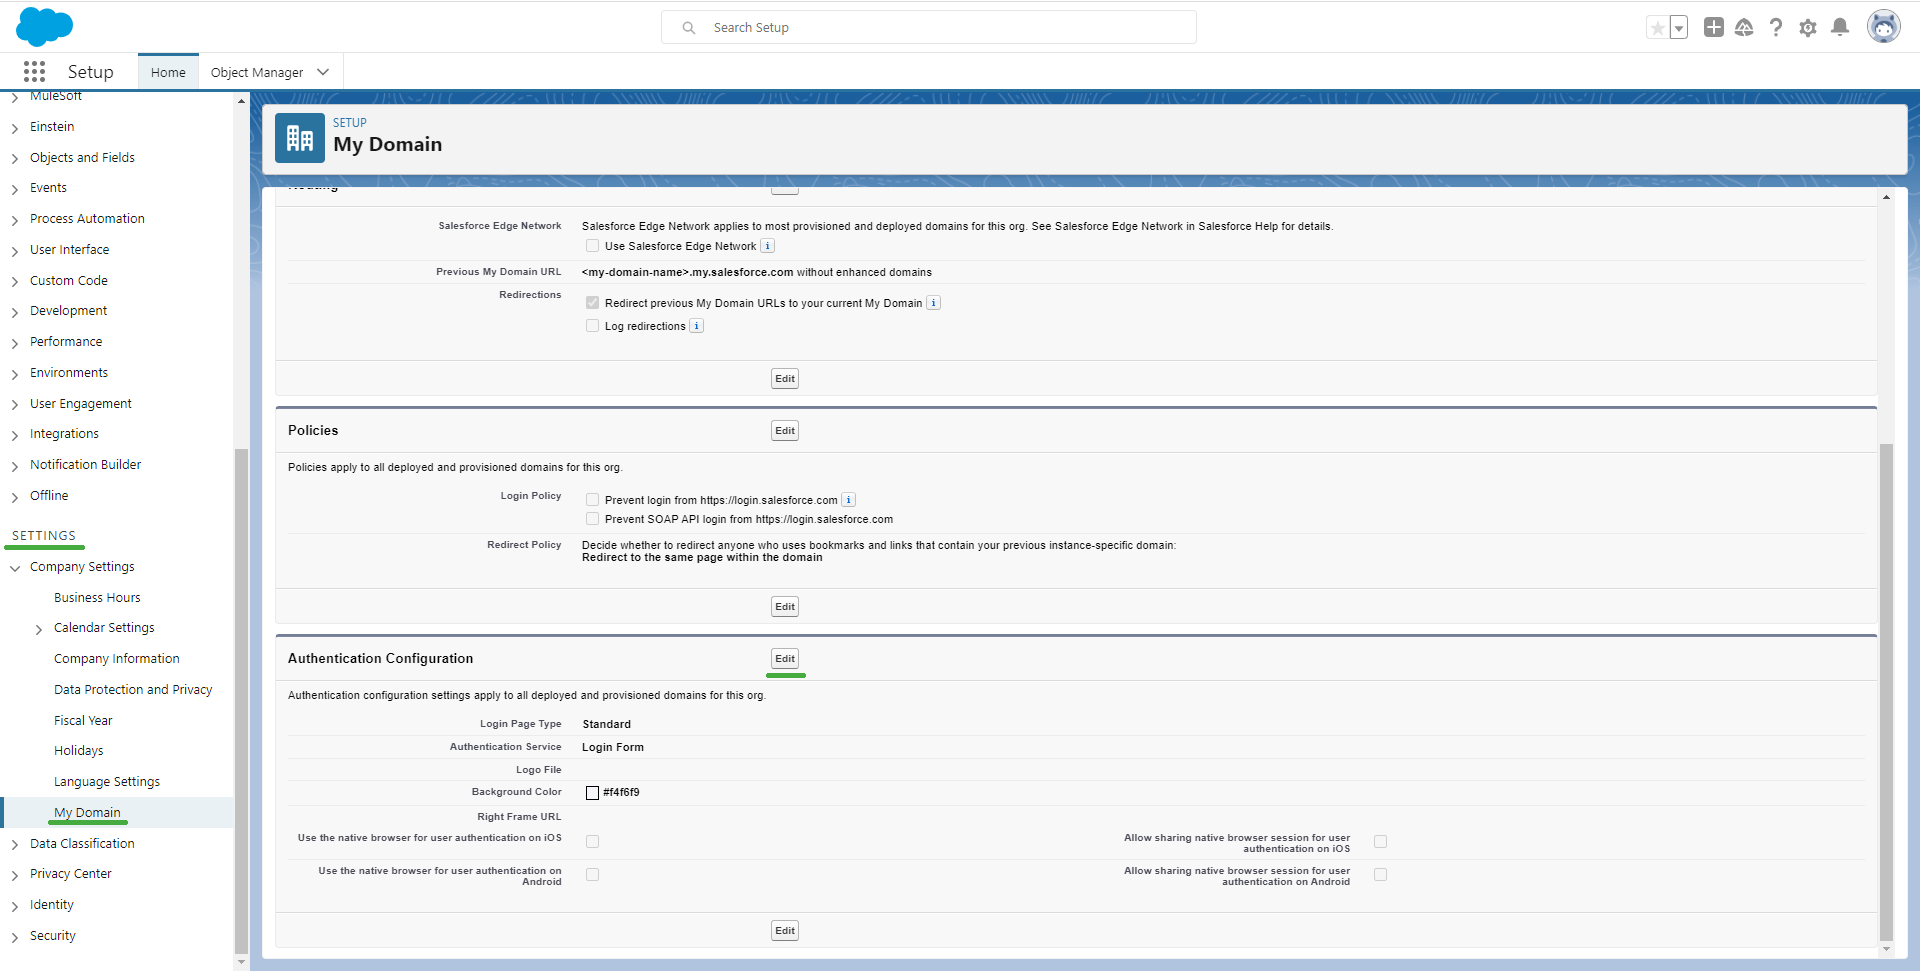This screenshot has height=971, width=1920.
Task: Open the notifications bell
Action: tap(1840, 28)
